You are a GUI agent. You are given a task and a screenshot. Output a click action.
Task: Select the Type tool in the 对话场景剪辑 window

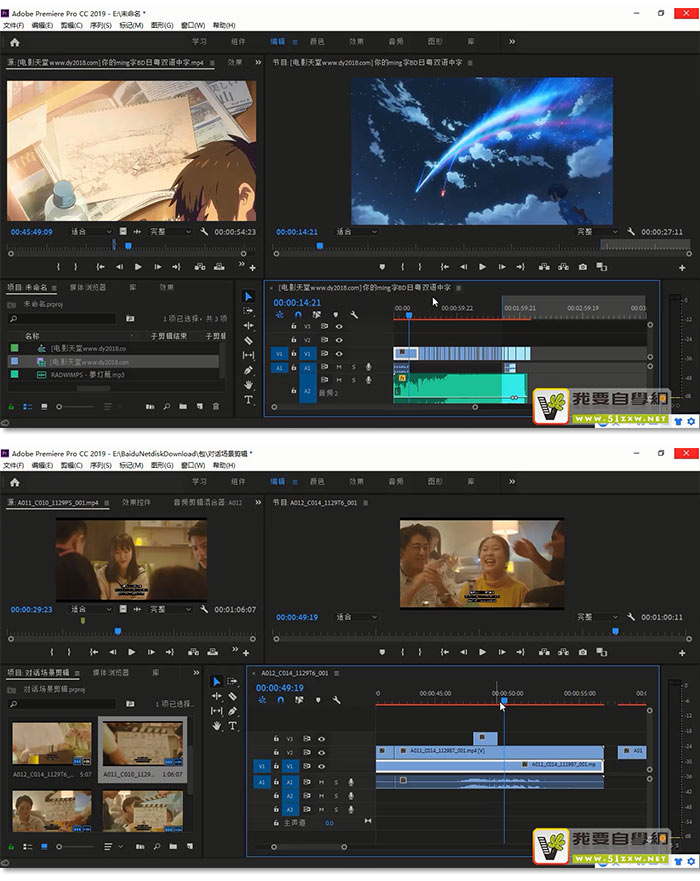233,726
